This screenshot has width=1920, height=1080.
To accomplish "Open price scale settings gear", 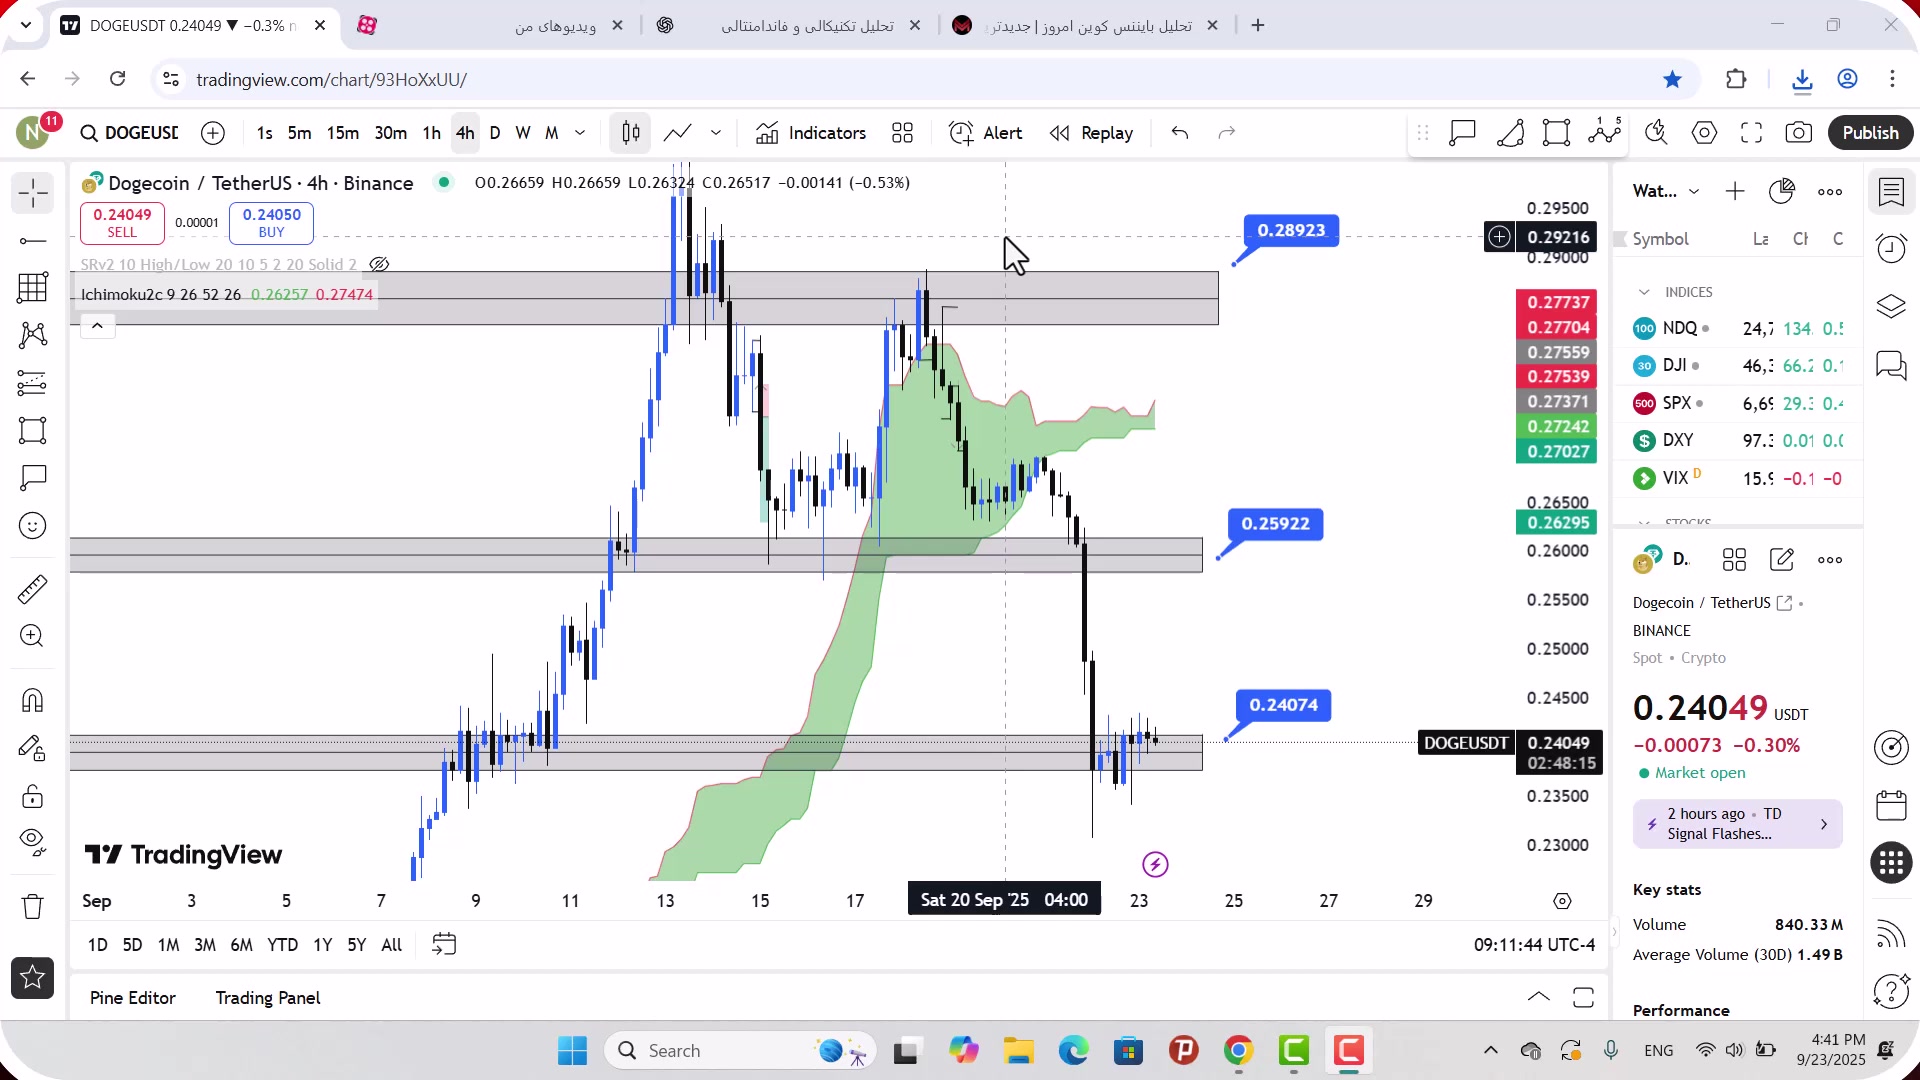I will pyautogui.click(x=1563, y=901).
